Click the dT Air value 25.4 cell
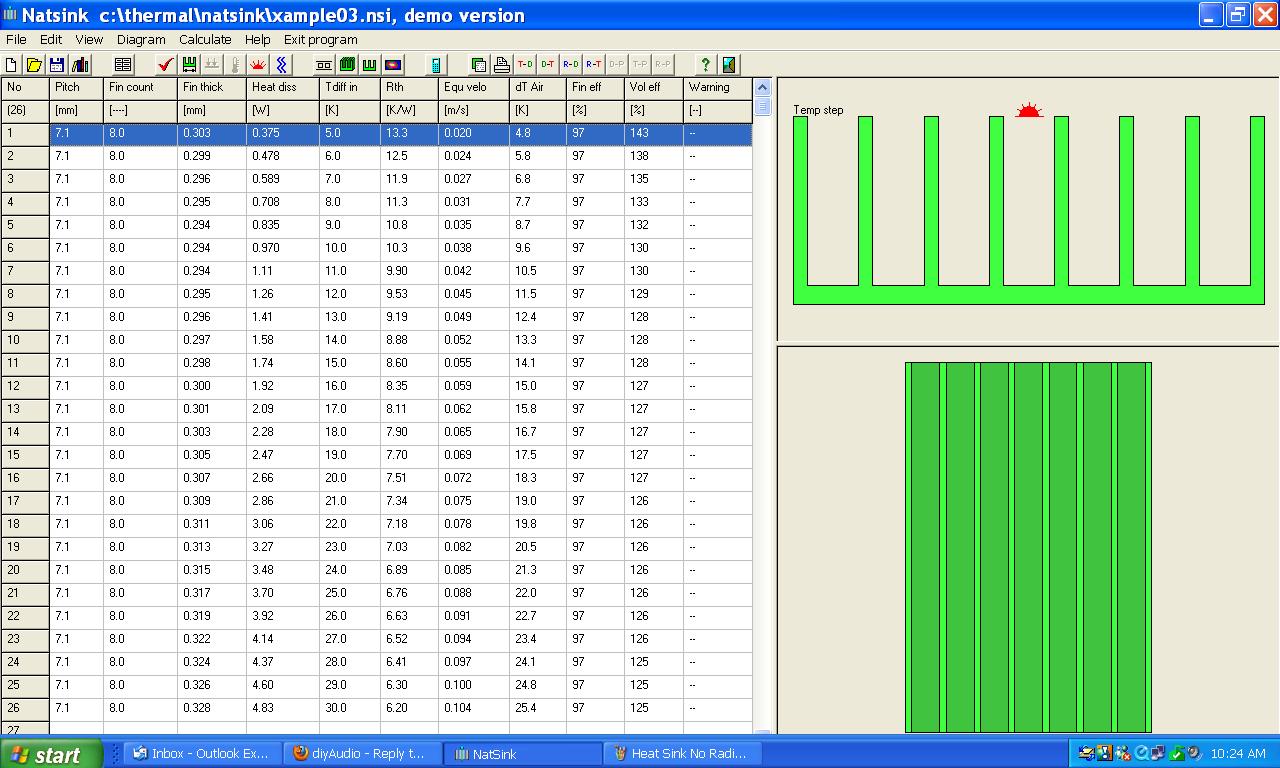The height and width of the screenshot is (768, 1280). click(538, 708)
